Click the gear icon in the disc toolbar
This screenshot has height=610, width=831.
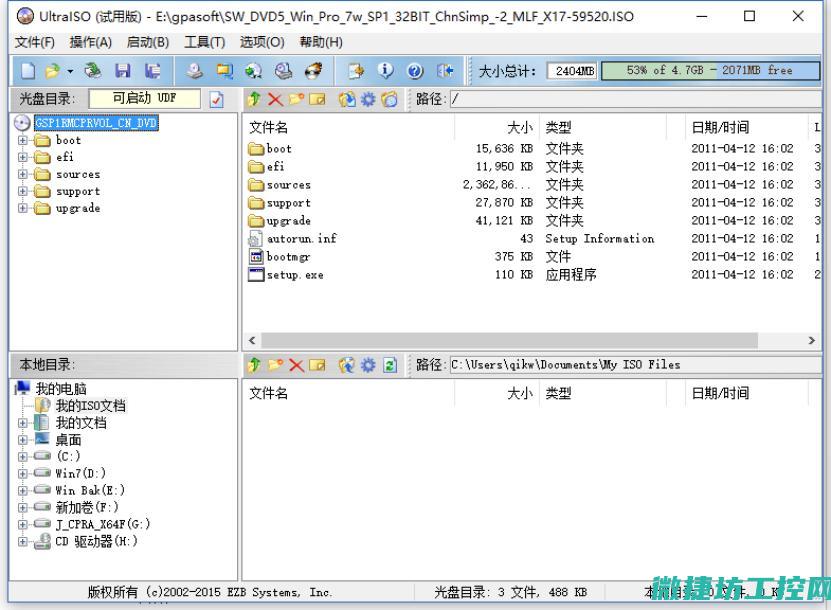click(368, 99)
